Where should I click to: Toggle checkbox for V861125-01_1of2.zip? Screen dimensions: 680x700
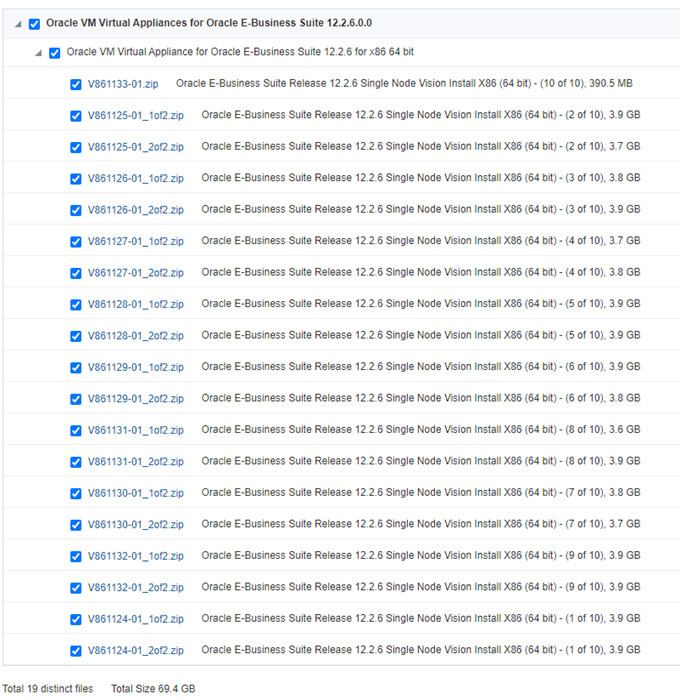(x=76, y=116)
